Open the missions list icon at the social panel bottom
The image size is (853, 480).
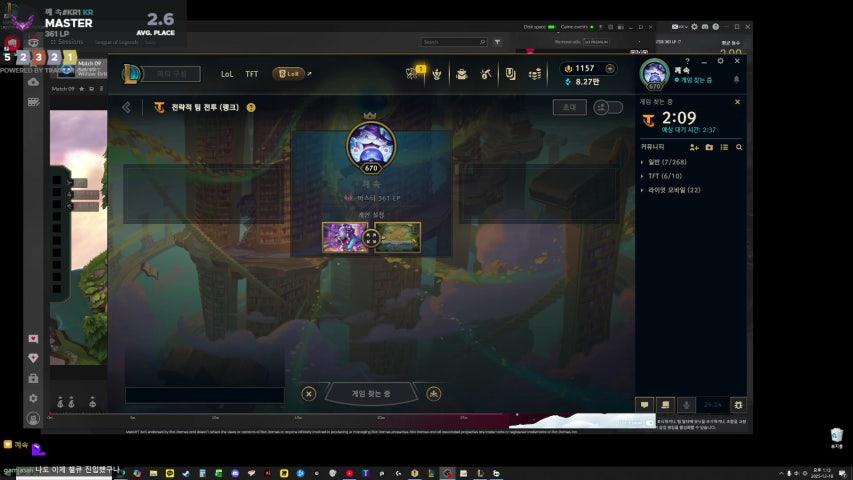click(x=665, y=404)
